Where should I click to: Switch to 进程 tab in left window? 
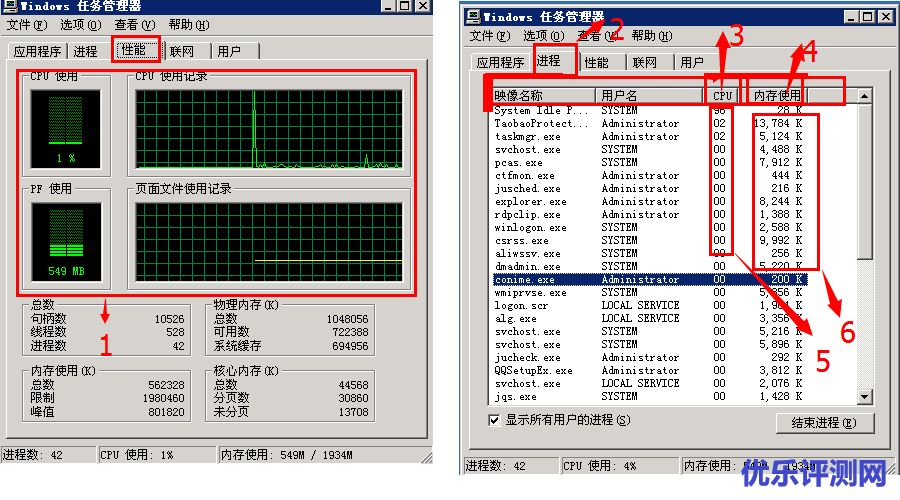pyautogui.click(x=86, y=52)
